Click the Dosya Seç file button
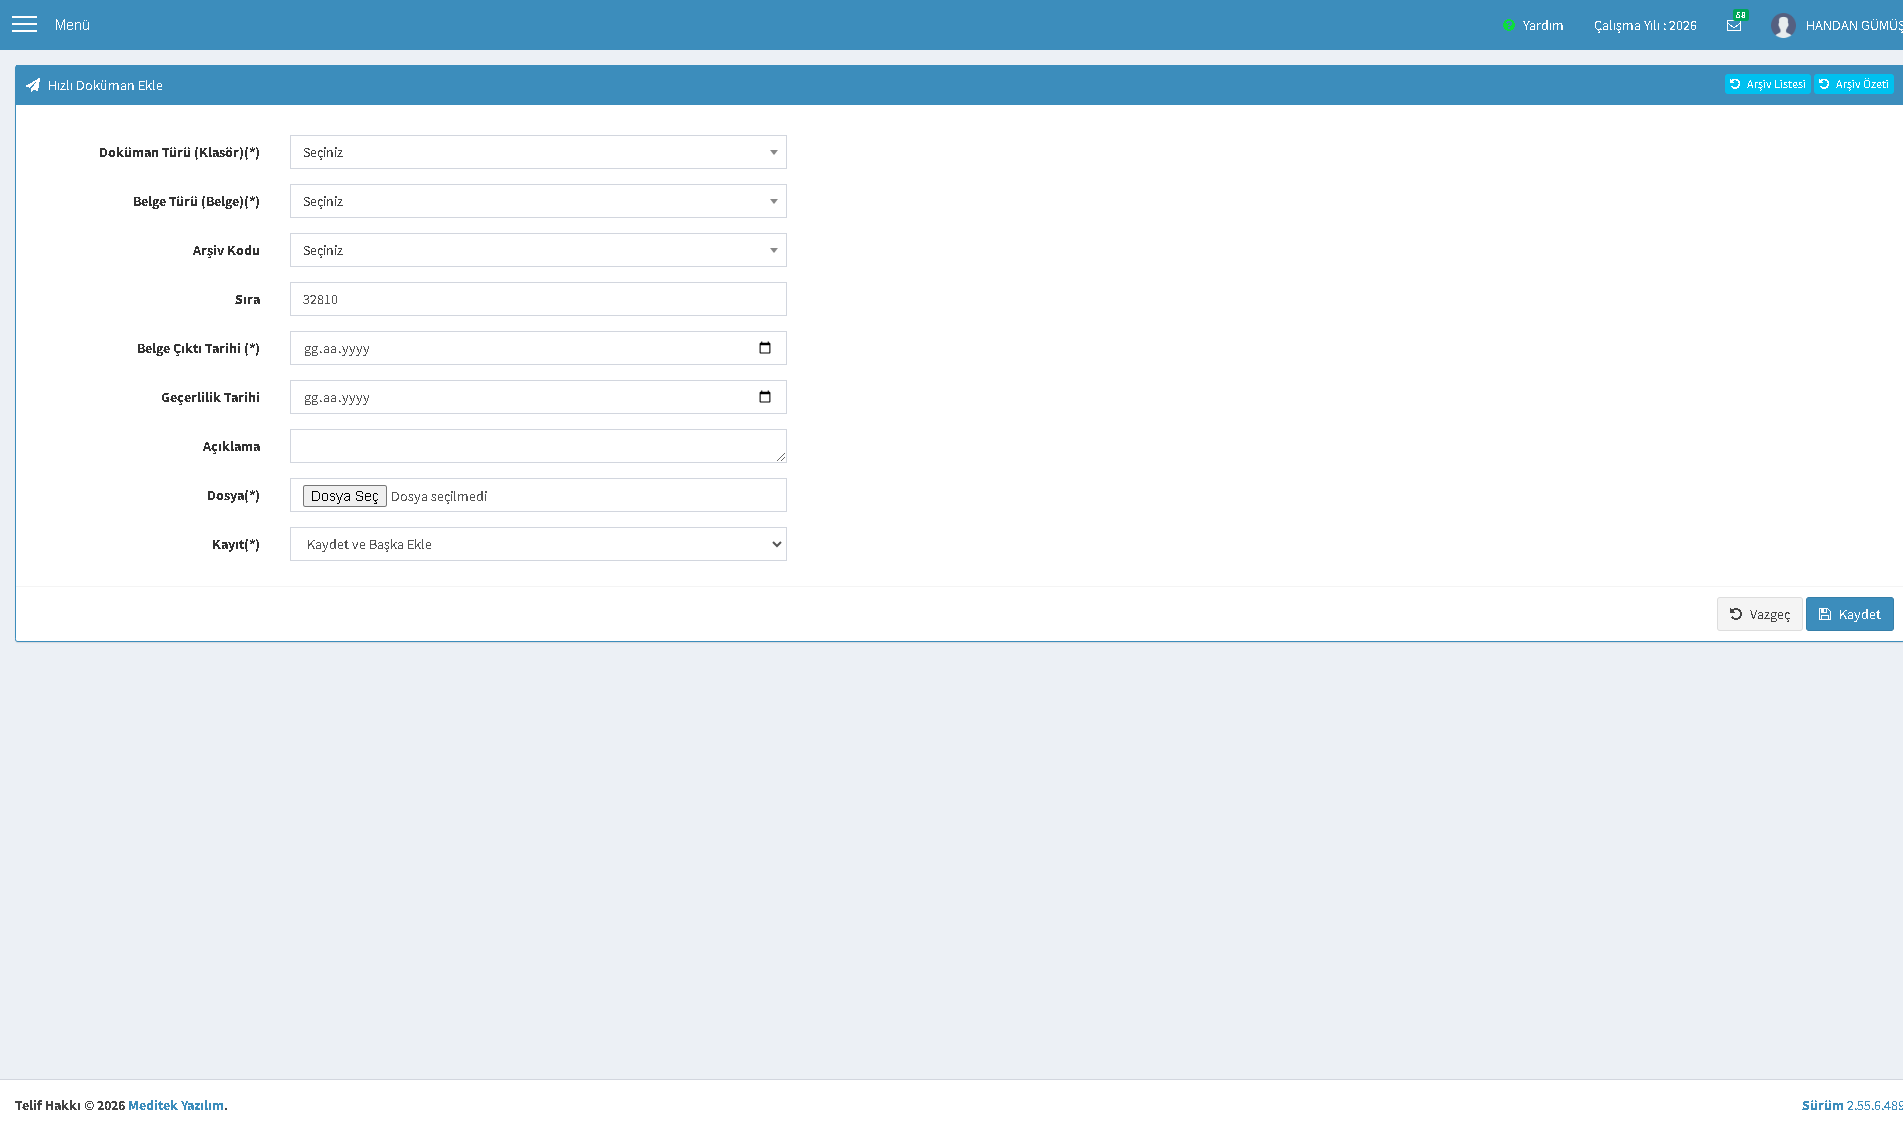Viewport: 1903px width, 1130px height. (x=344, y=496)
